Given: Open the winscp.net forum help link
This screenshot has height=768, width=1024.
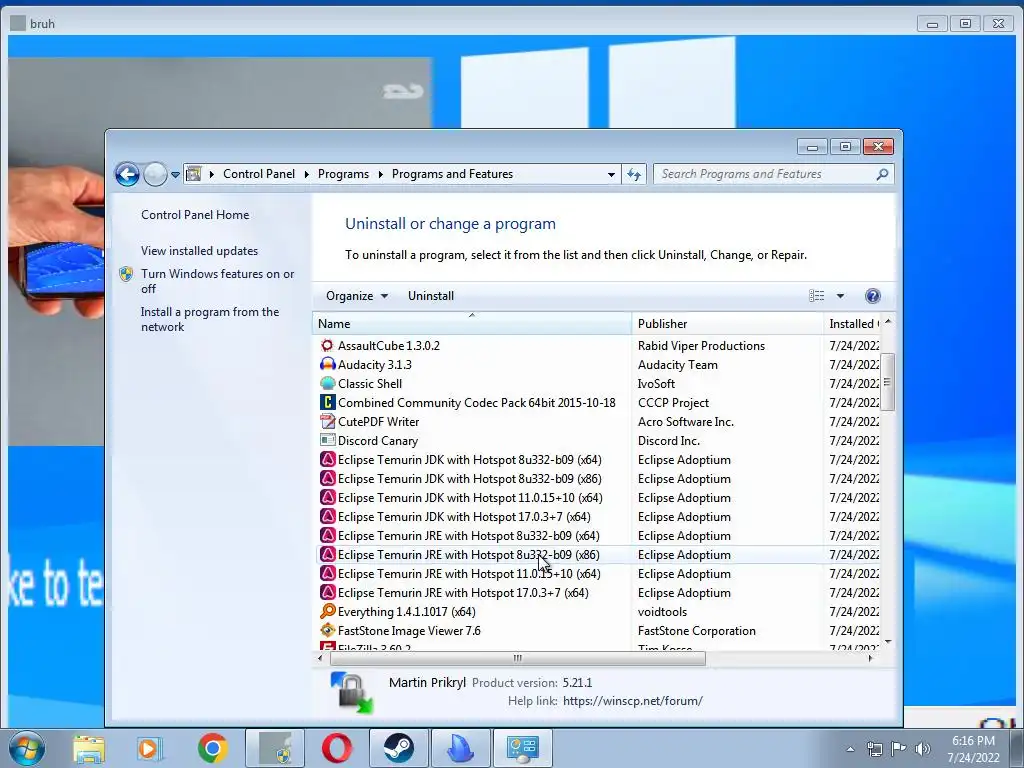Looking at the screenshot, I should tap(632, 701).
